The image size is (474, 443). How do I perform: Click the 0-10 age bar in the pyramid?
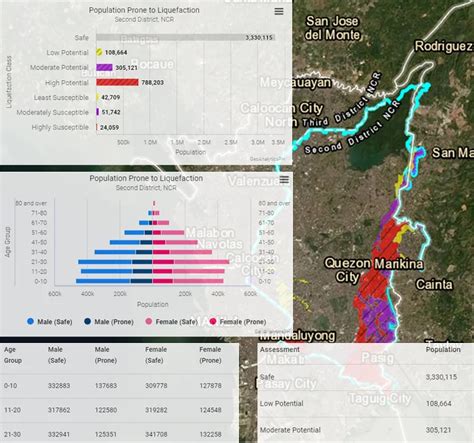tap(150, 281)
